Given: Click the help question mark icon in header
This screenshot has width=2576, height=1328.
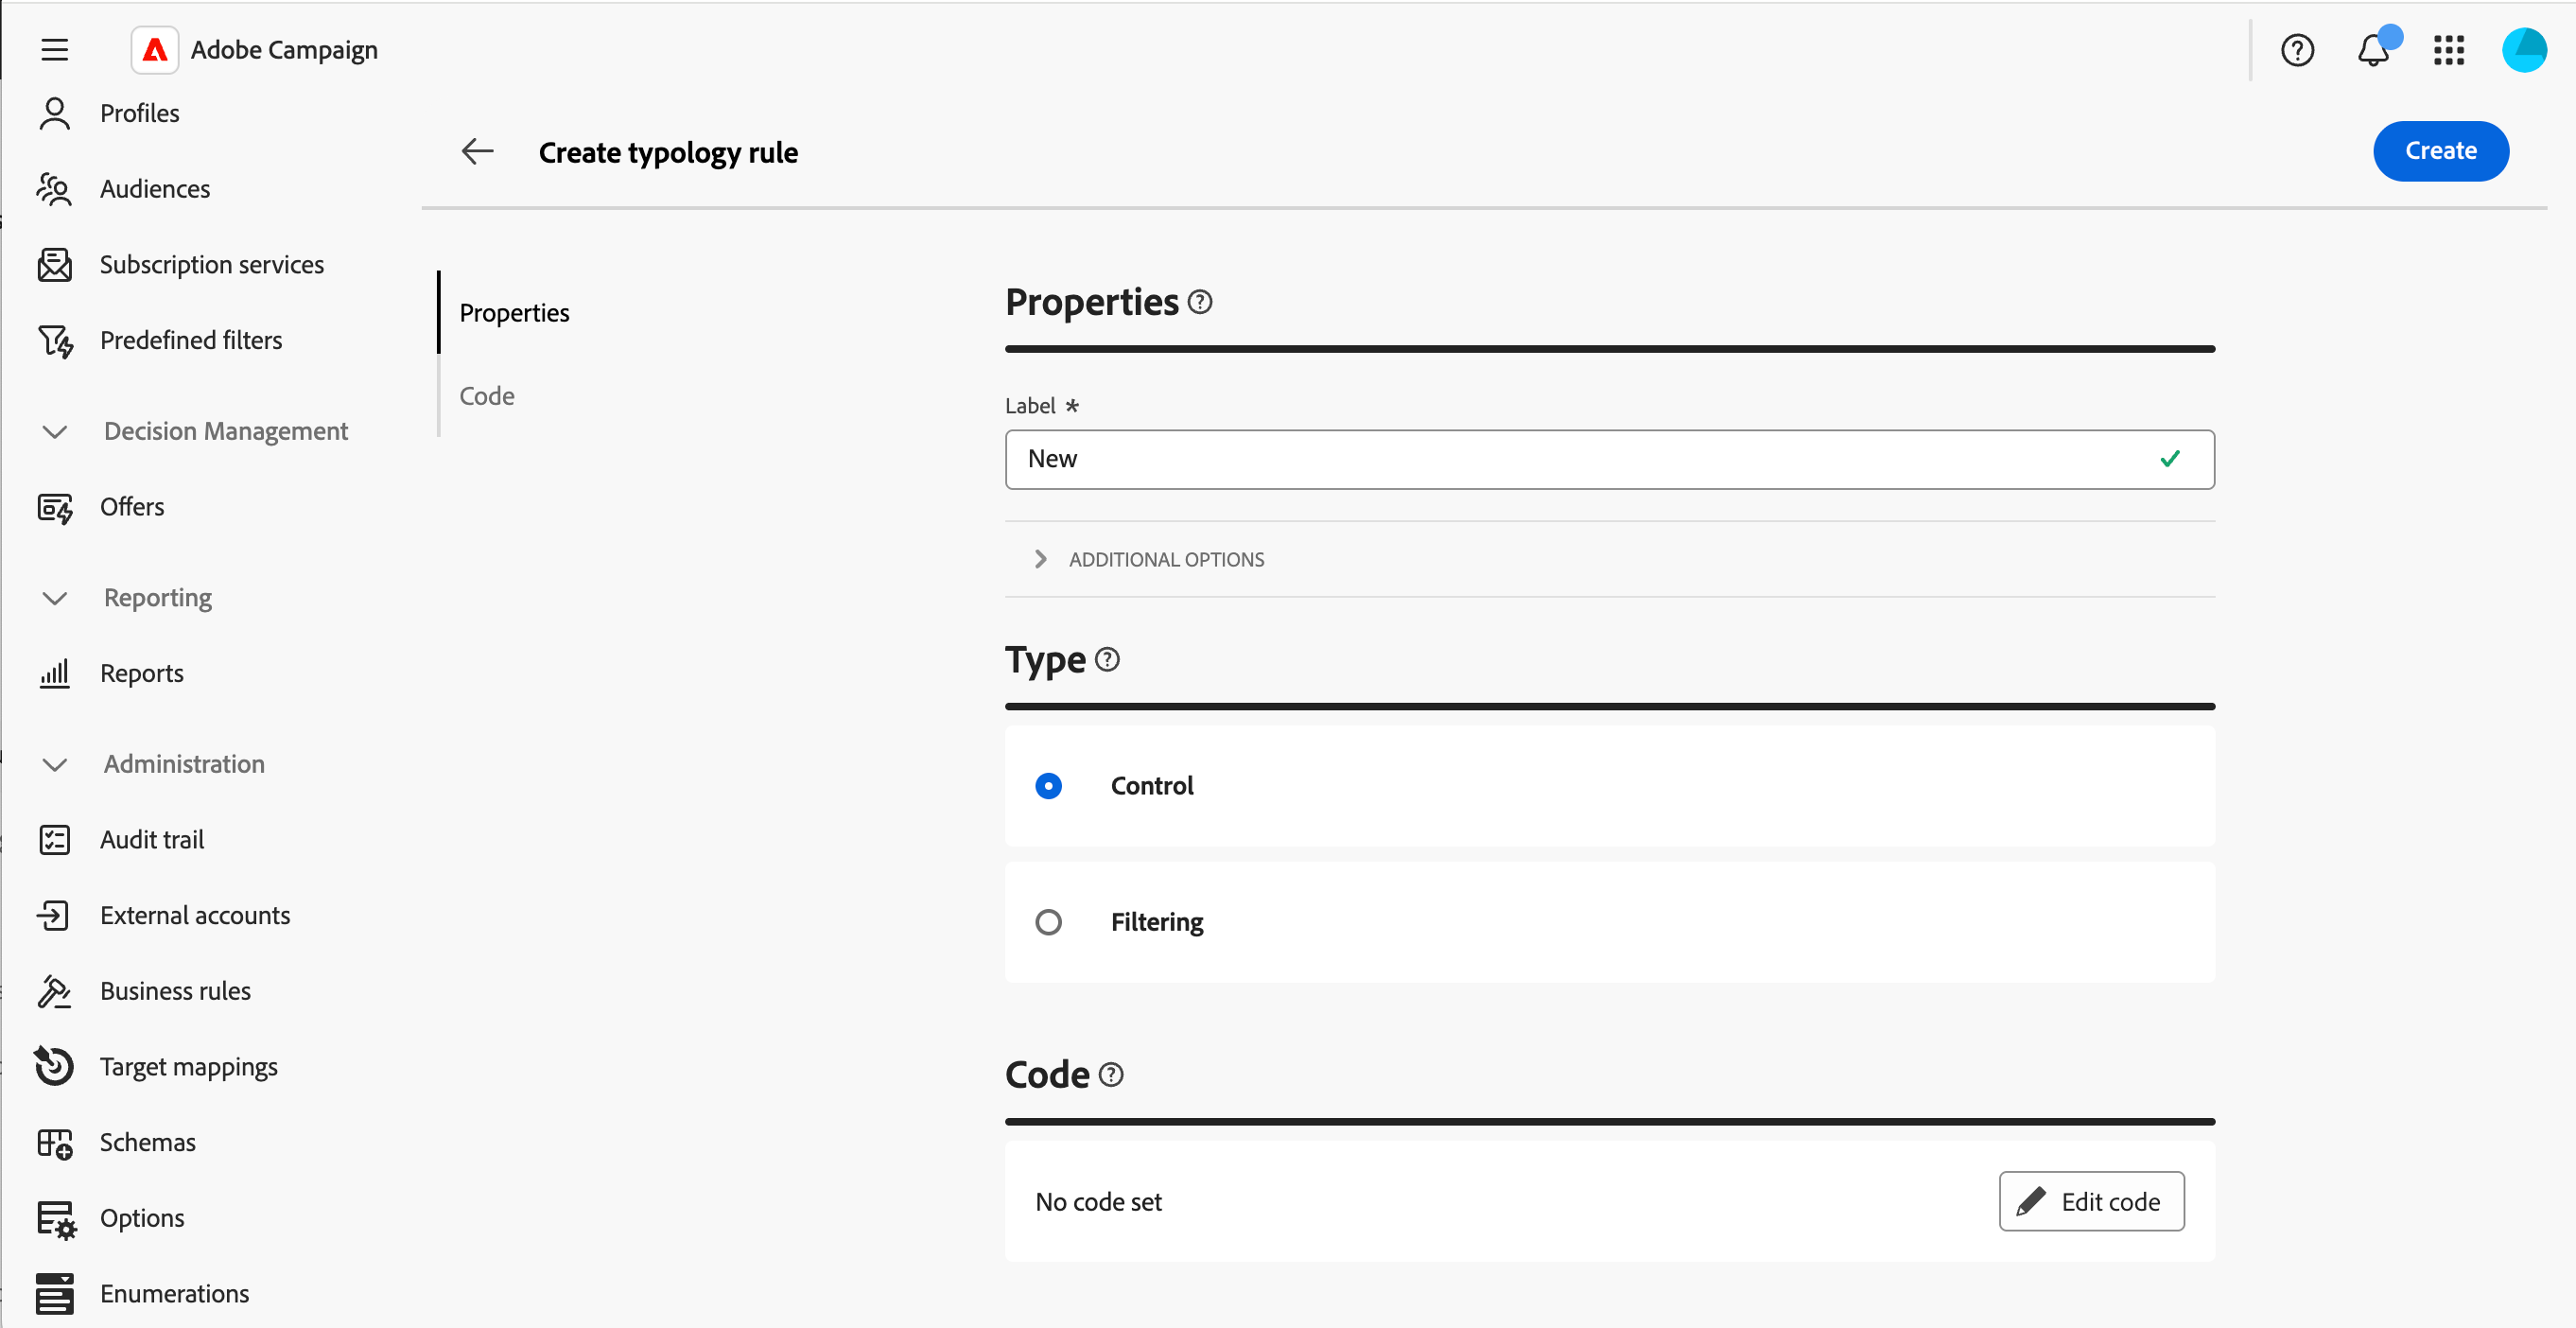Looking at the screenshot, I should [x=2297, y=49].
